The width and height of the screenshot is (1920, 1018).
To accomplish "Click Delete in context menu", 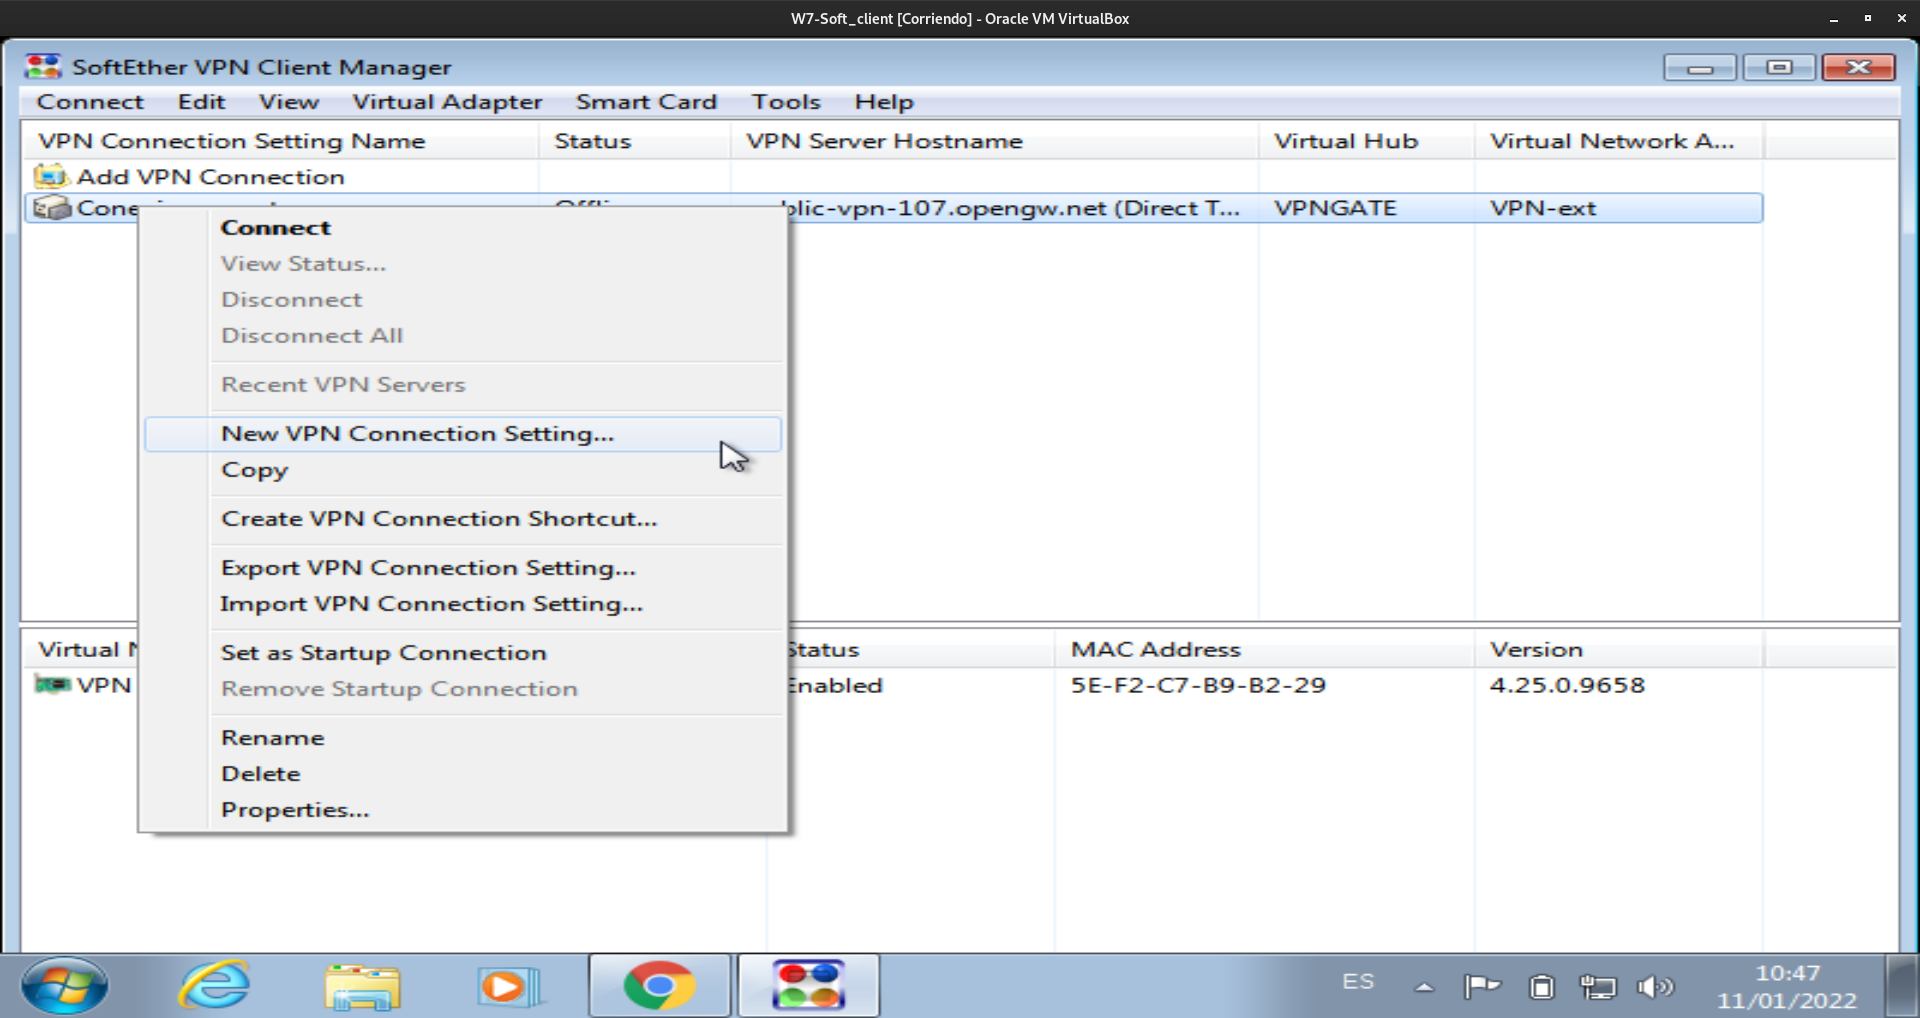I will [260, 774].
